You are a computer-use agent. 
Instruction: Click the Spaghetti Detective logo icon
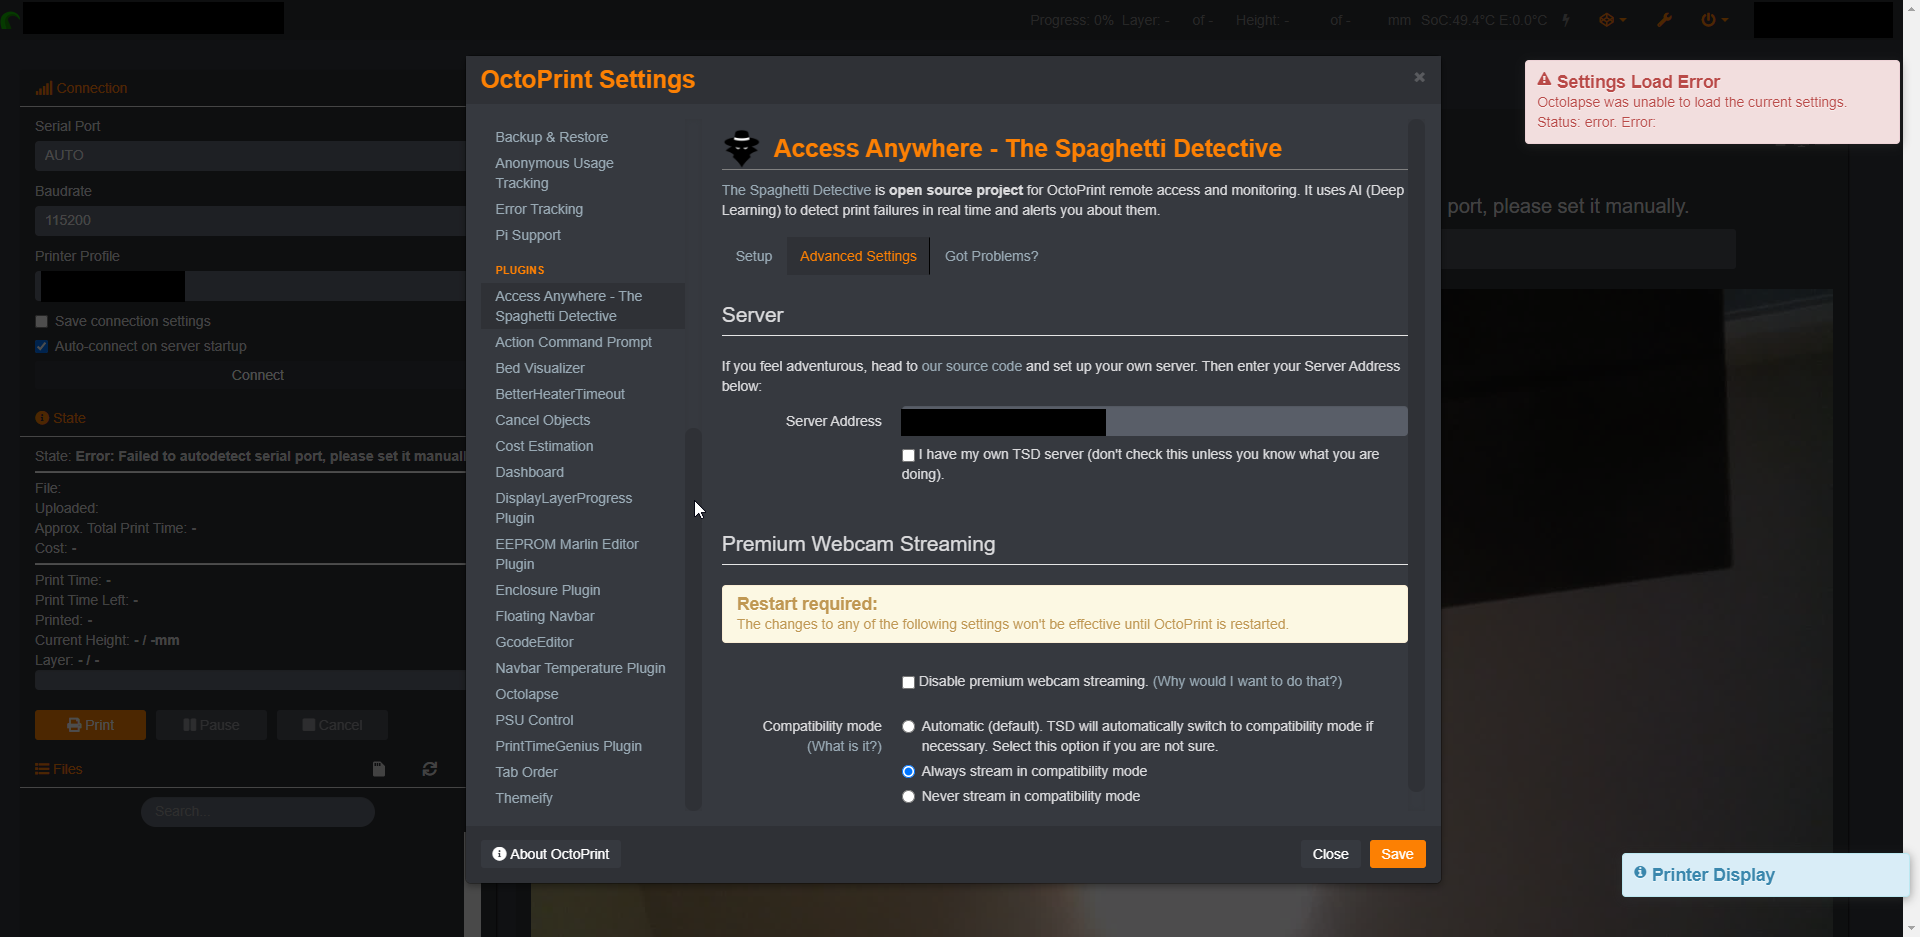[x=742, y=148]
